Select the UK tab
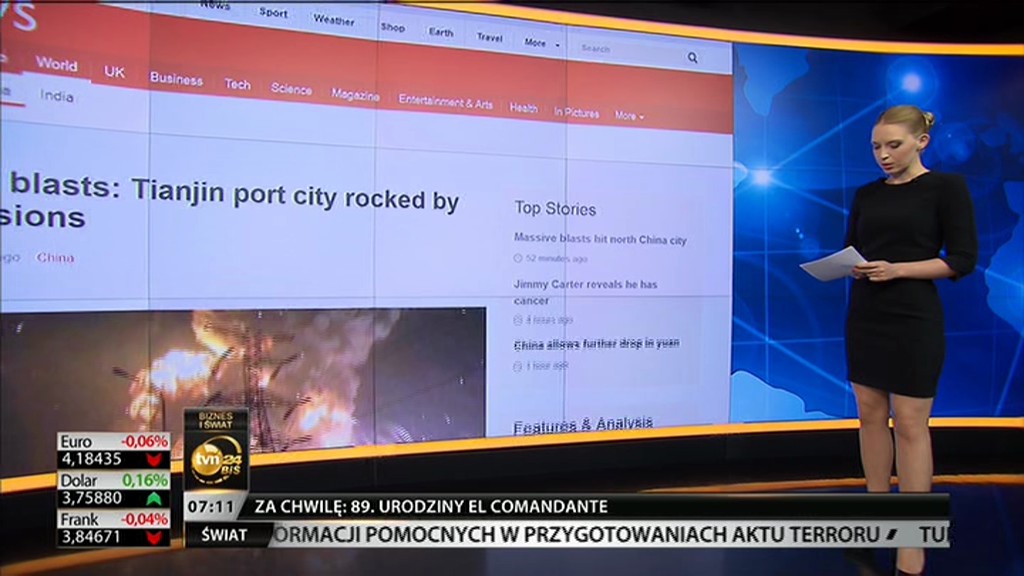The height and width of the screenshot is (576, 1024). point(114,72)
